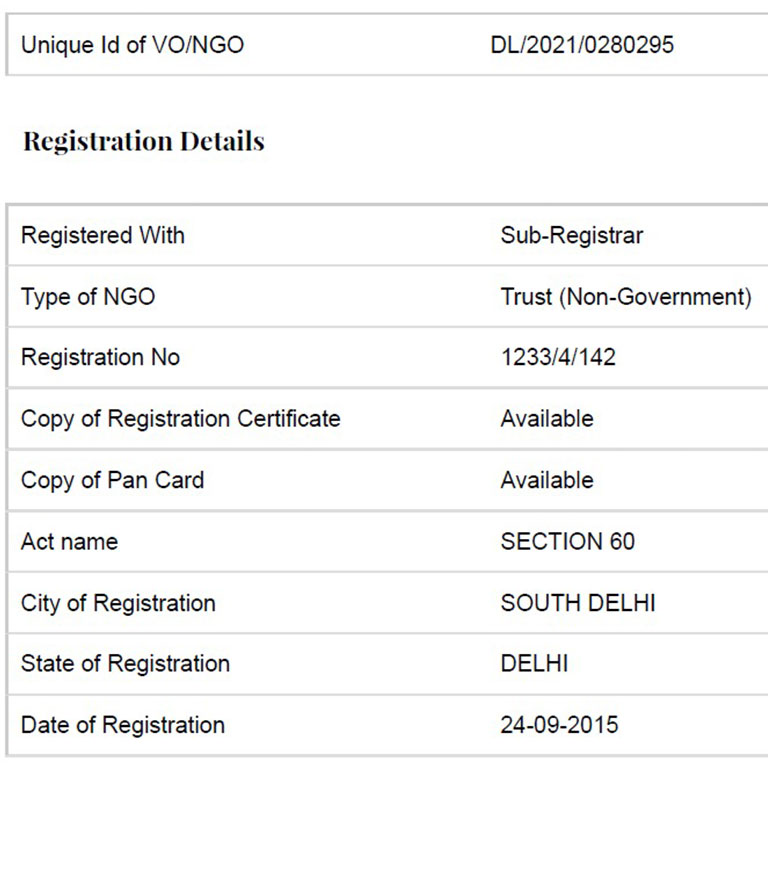Select the "Act name" label
The height and width of the screenshot is (890, 768).
(x=69, y=542)
